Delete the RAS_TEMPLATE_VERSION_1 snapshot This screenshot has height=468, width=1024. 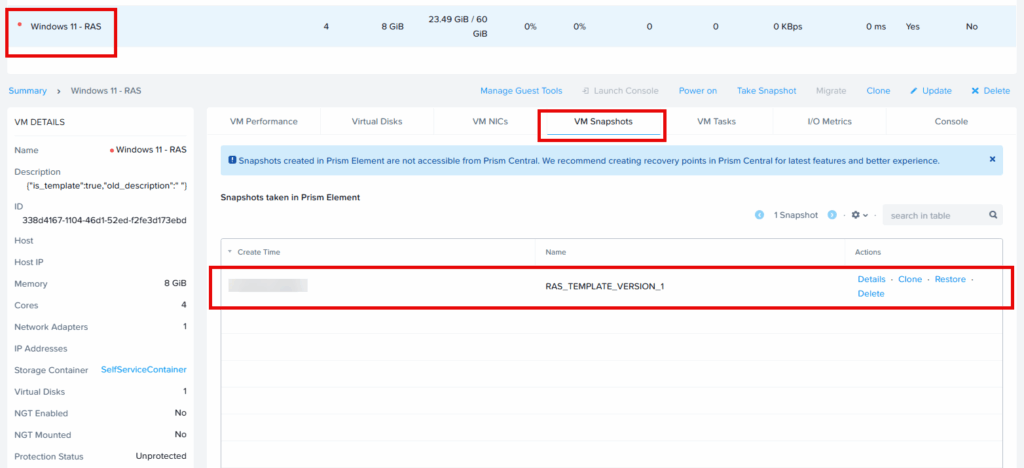[x=871, y=294]
